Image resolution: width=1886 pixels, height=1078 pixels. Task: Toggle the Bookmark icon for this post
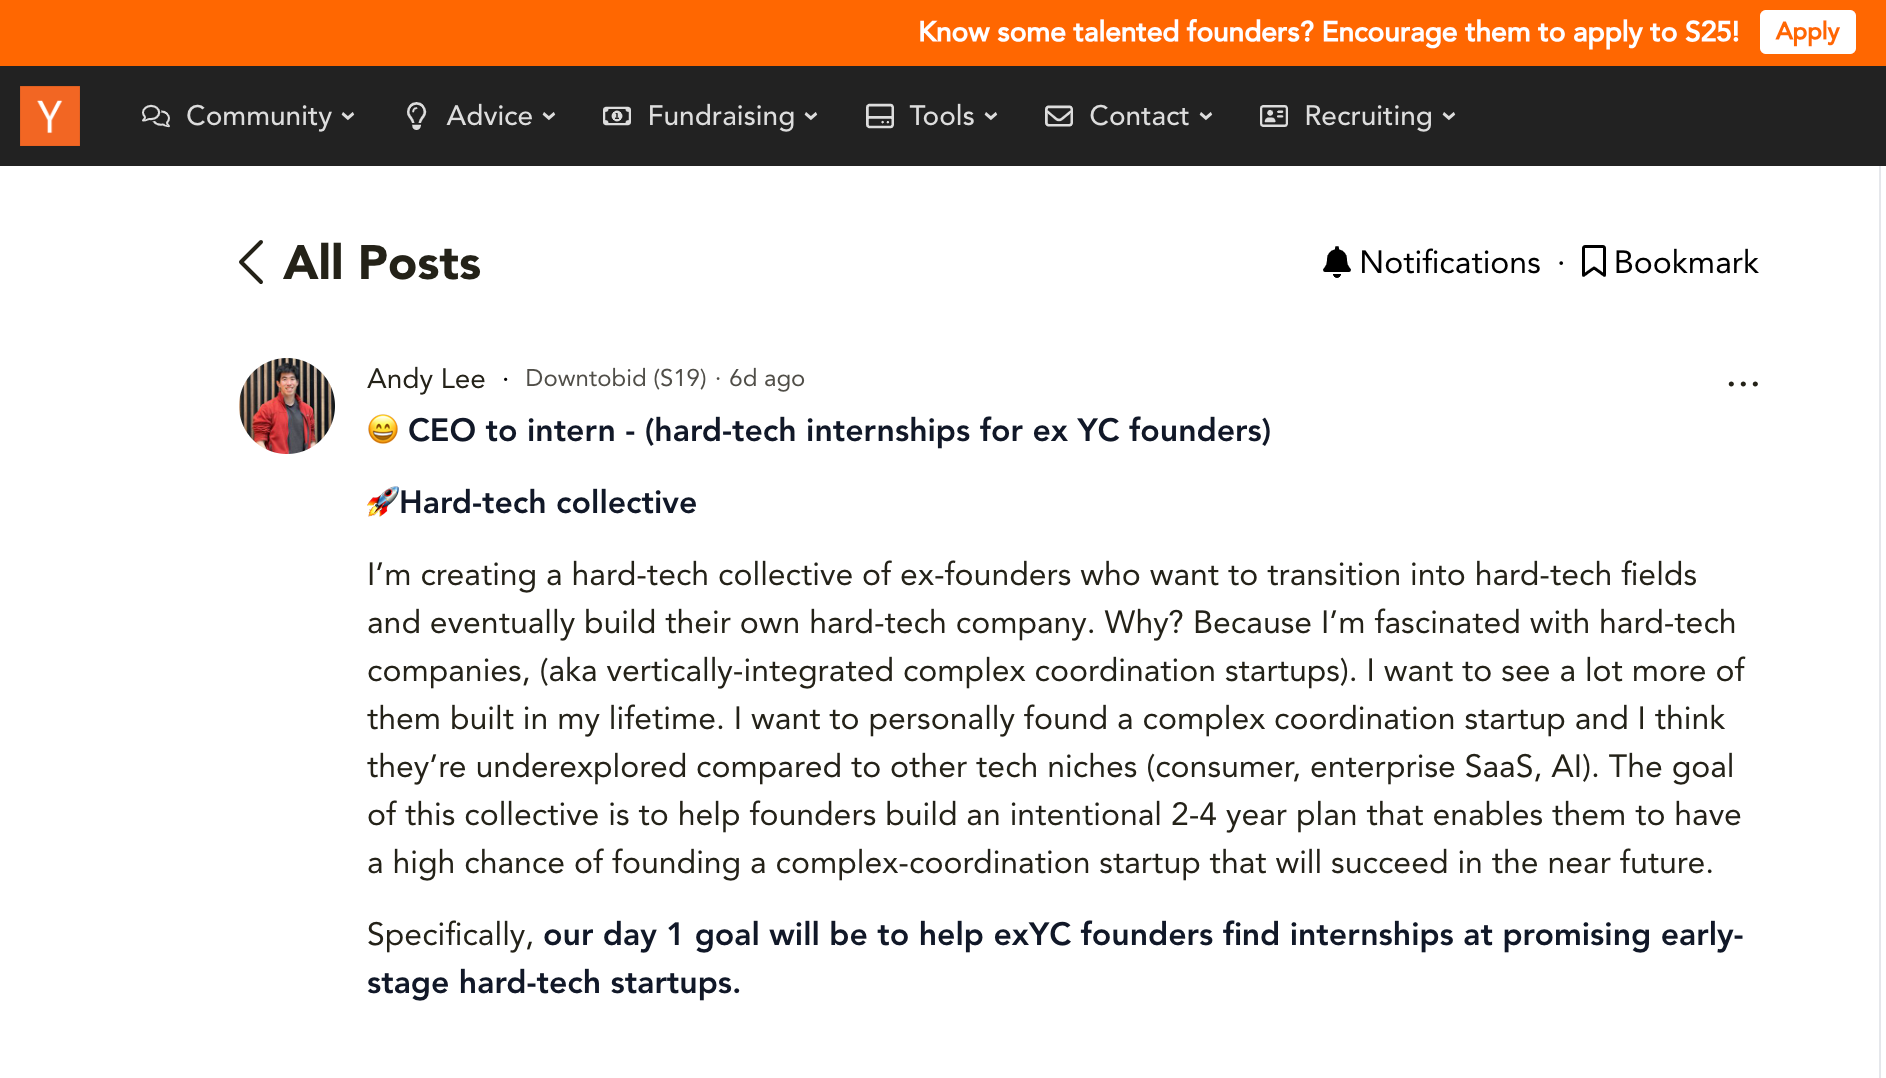tap(1593, 262)
